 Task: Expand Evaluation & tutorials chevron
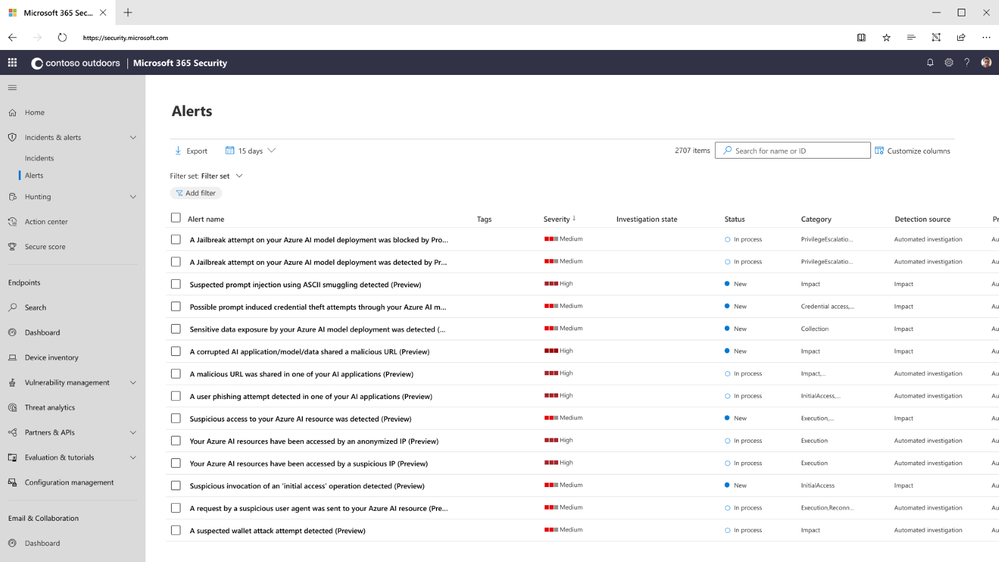(x=133, y=458)
